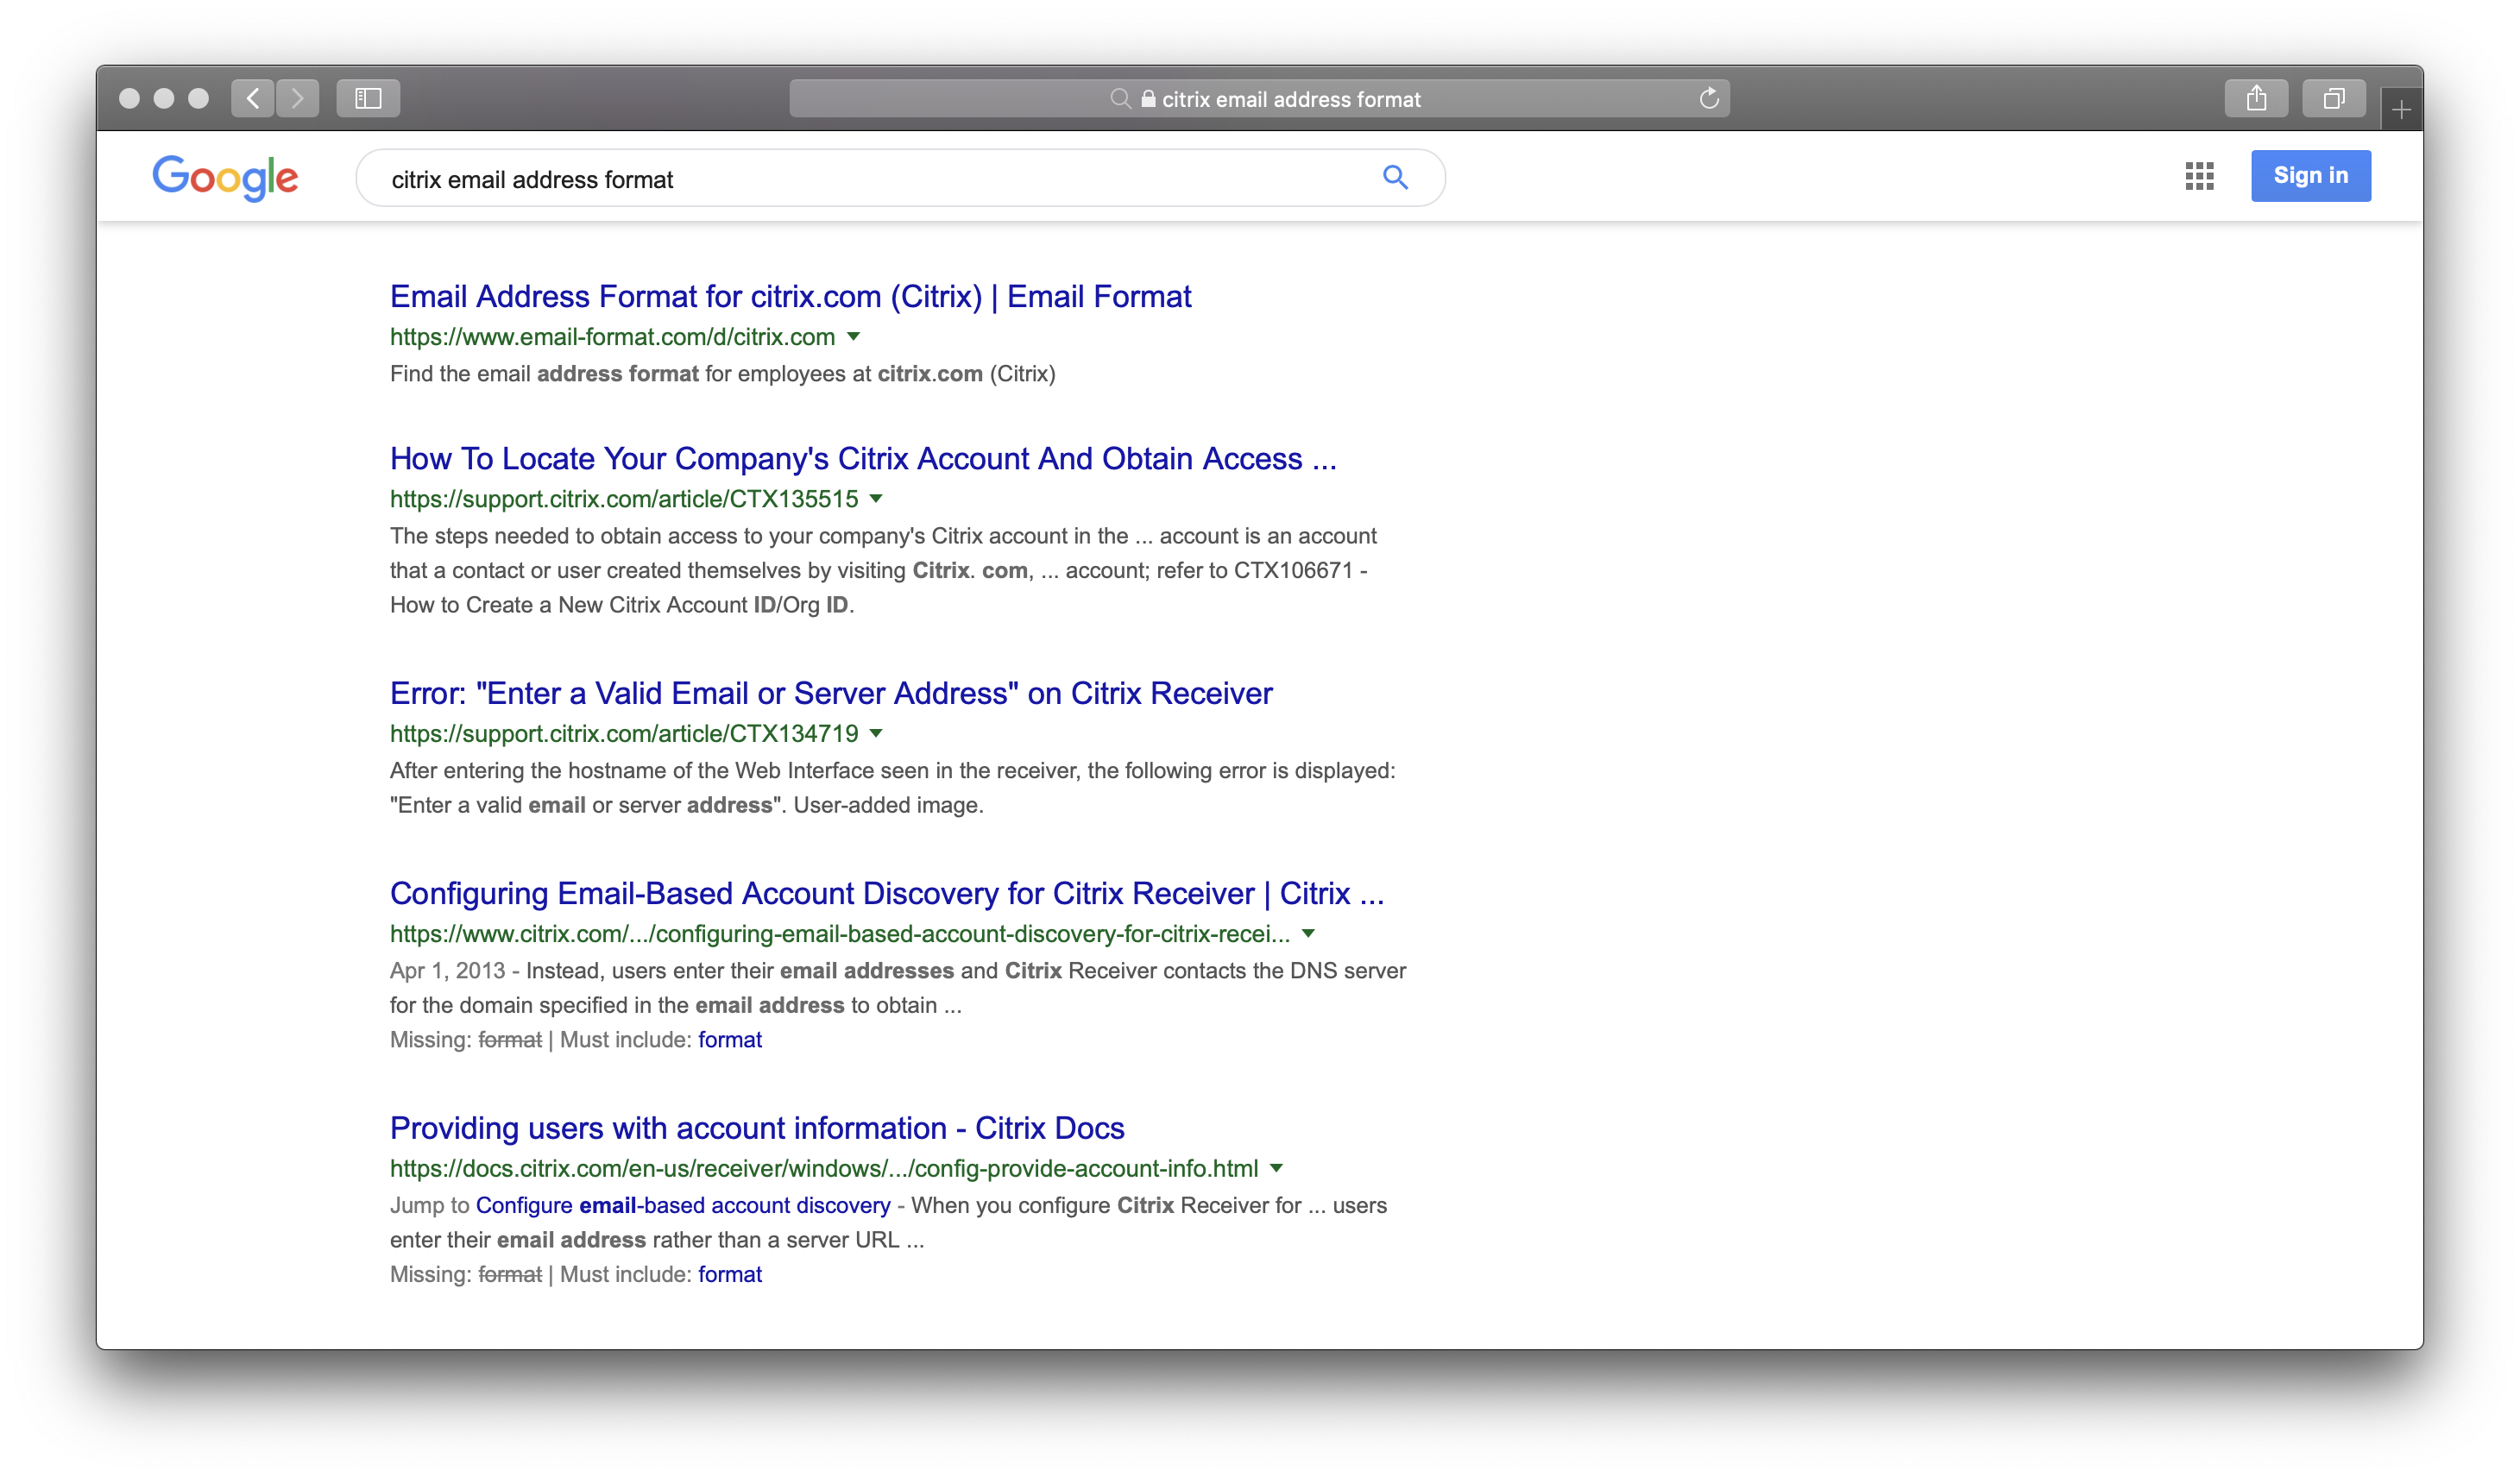Open Configuring Email-Based Account Discovery result
This screenshot has height=1477, width=2520.
(887, 893)
